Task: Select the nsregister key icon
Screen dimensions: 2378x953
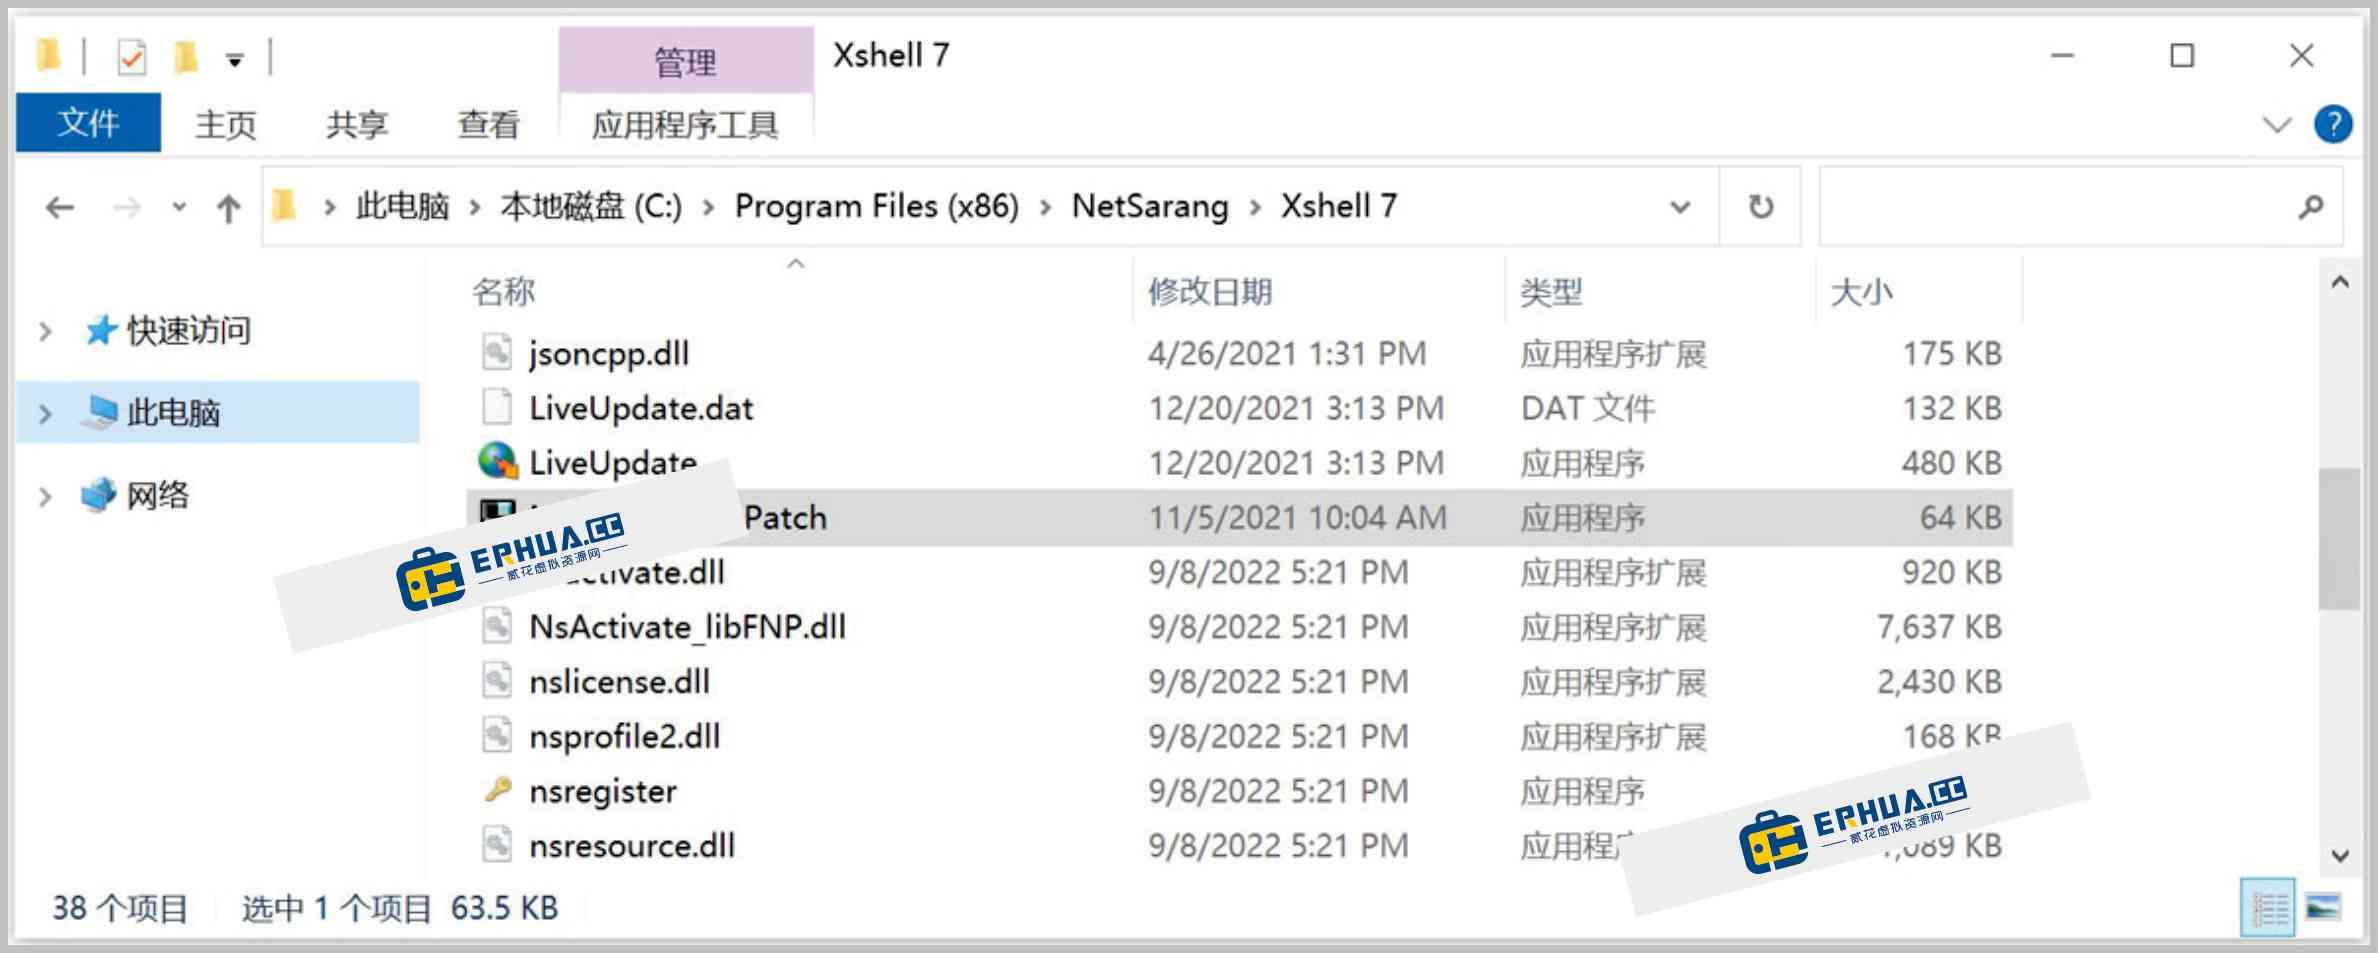Action: [x=497, y=790]
